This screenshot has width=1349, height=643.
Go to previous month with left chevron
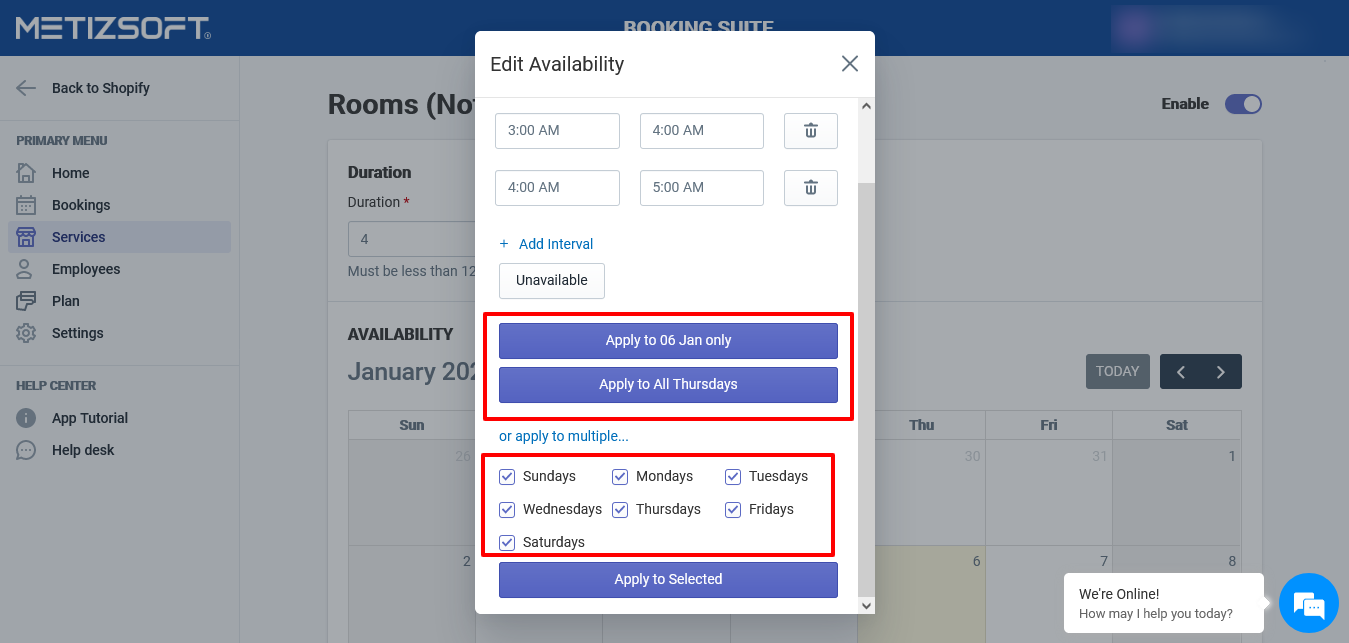(1181, 372)
